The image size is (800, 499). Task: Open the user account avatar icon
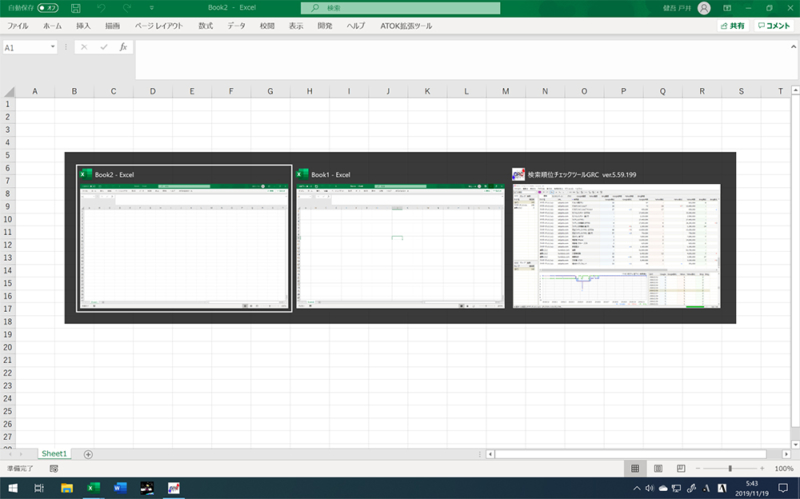pyautogui.click(x=704, y=8)
